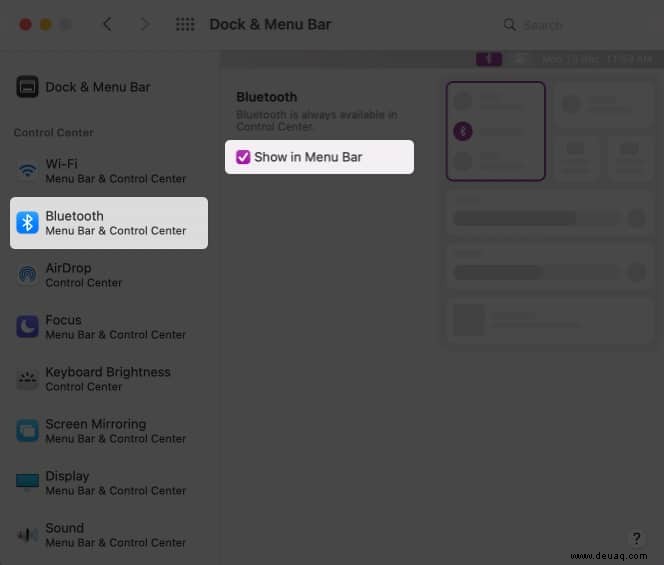Show all preferences grid button

pos(185,24)
